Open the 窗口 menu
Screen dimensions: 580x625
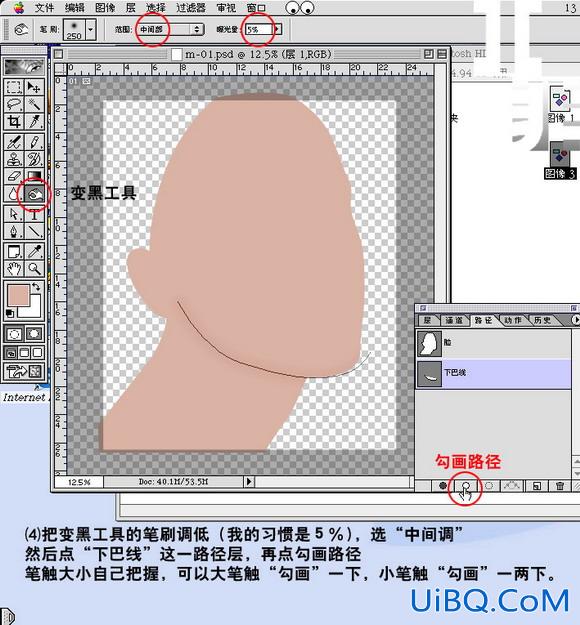point(256,8)
